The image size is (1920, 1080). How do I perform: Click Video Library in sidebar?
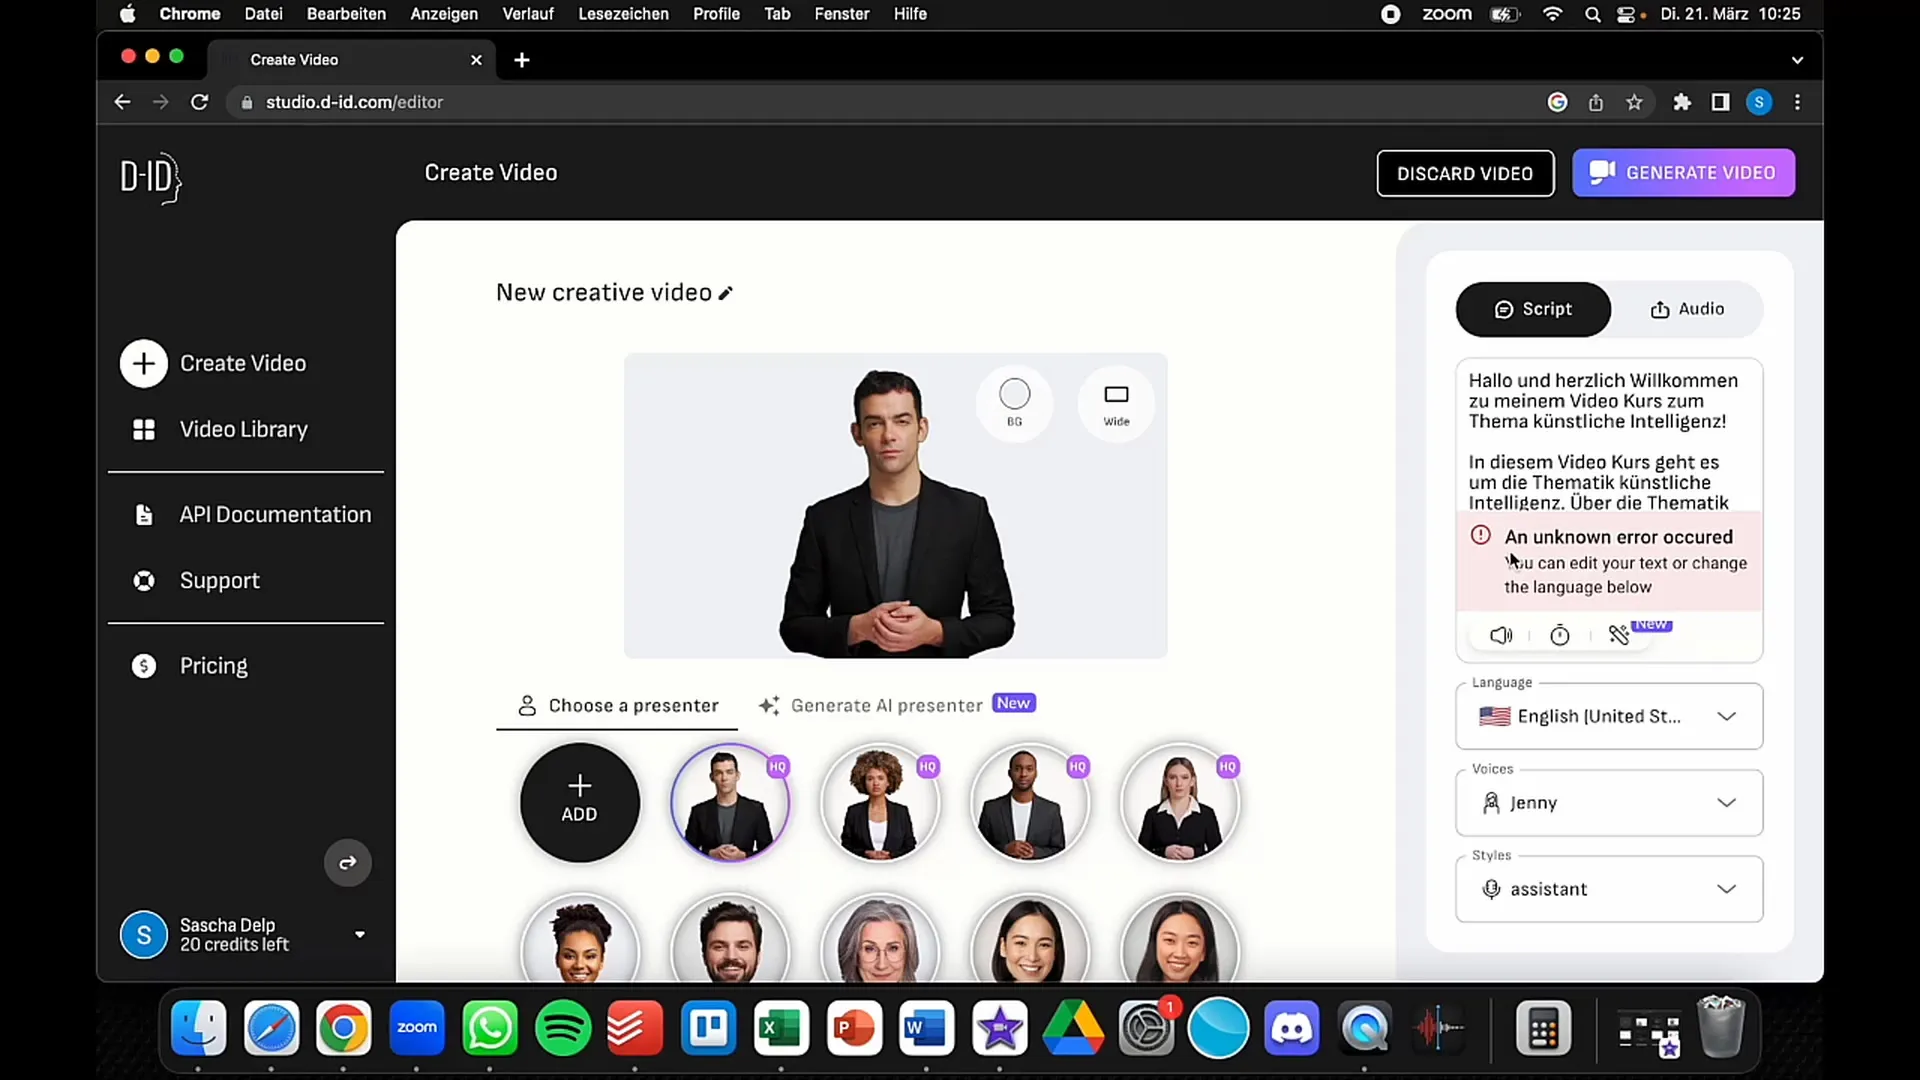pyautogui.click(x=244, y=429)
